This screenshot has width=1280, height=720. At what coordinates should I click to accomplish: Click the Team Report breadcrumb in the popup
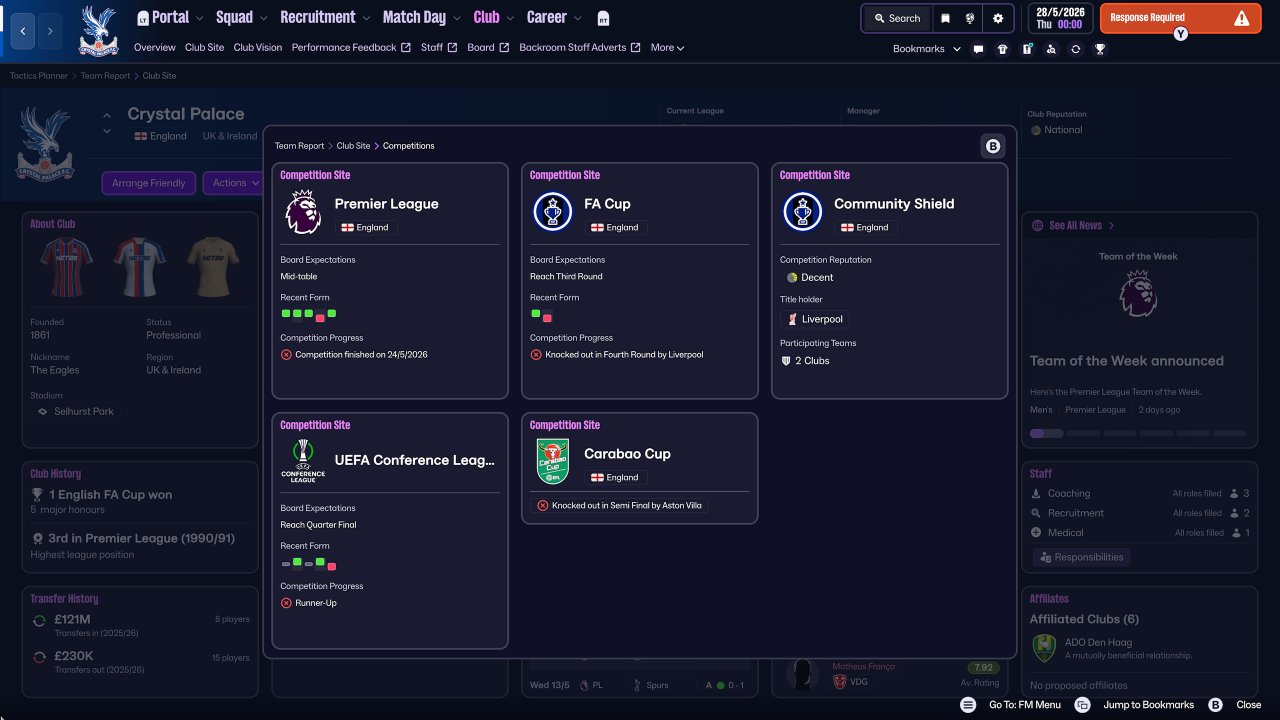(299, 146)
